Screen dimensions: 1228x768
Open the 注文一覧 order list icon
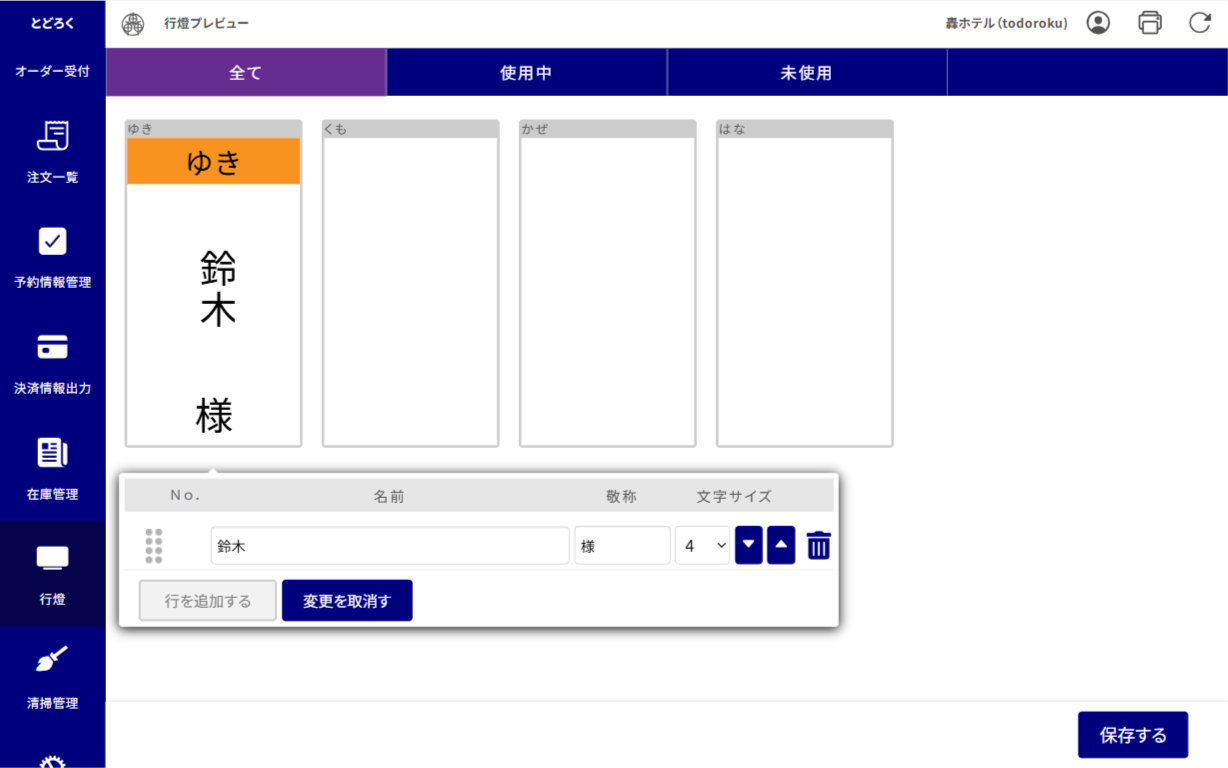point(52,136)
